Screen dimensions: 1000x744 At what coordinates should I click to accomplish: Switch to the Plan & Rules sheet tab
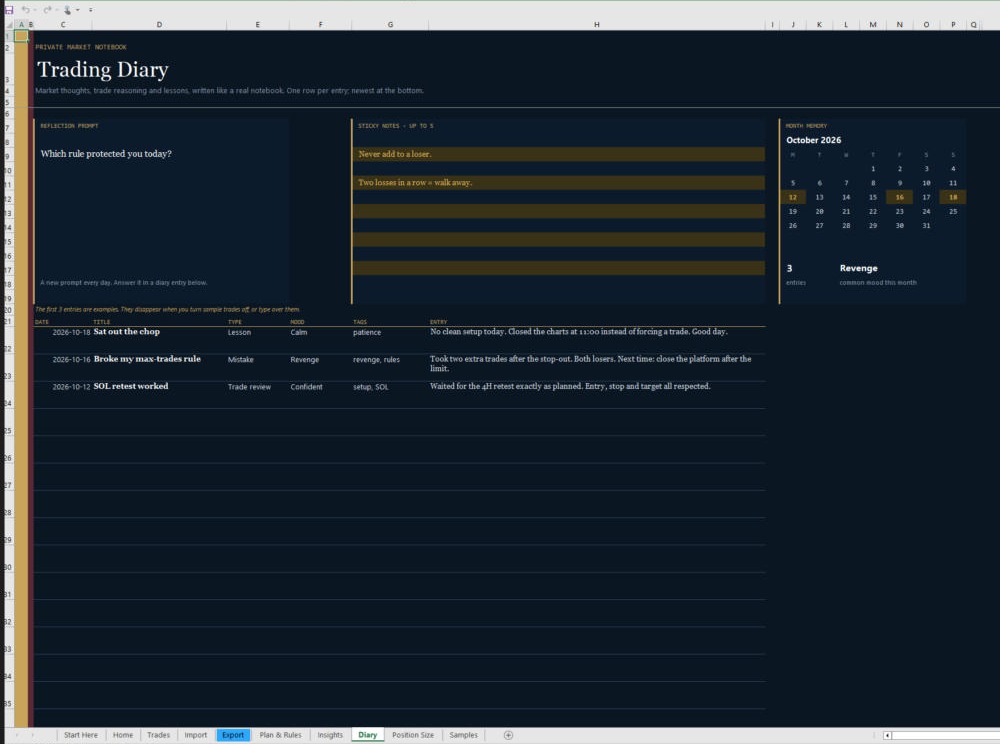pos(281,735)
